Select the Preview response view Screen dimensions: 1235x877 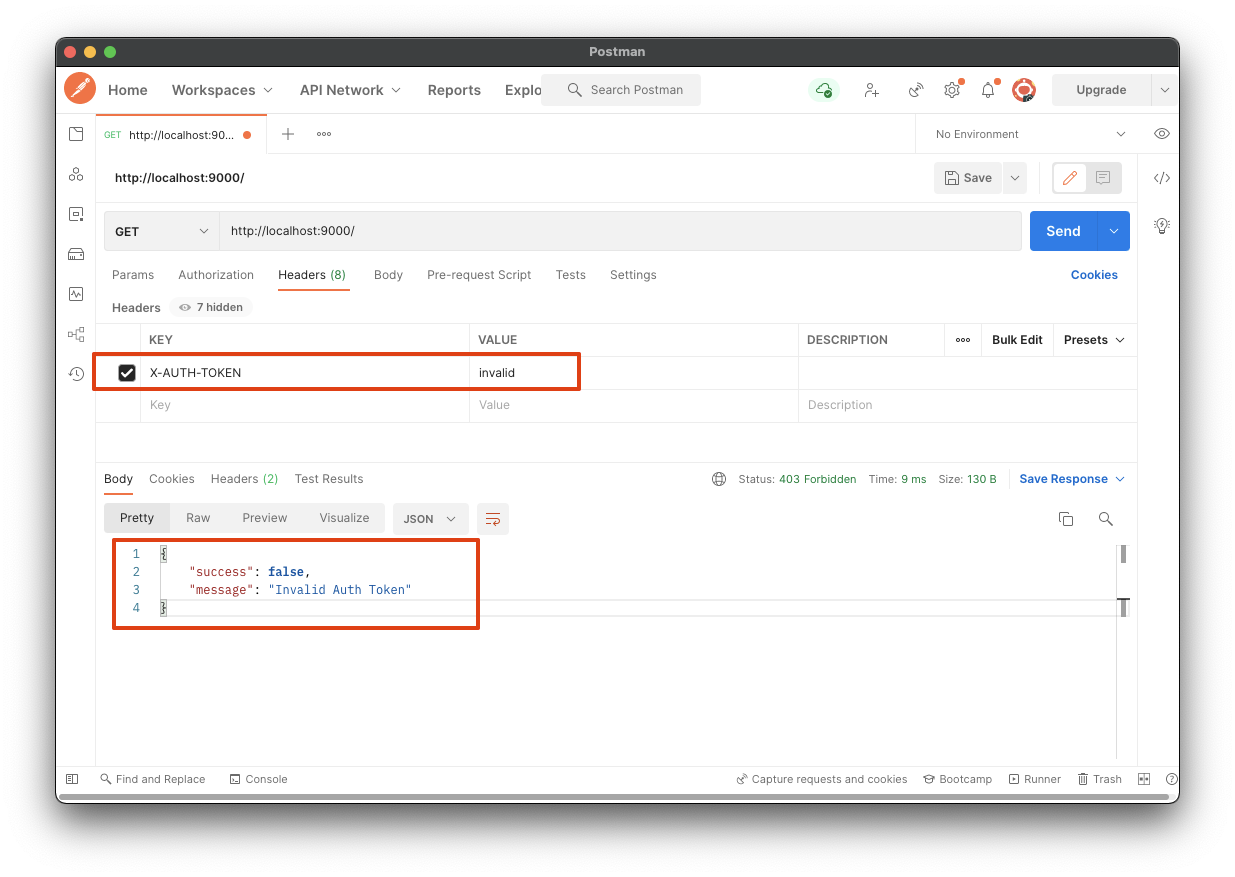(265, 518)
